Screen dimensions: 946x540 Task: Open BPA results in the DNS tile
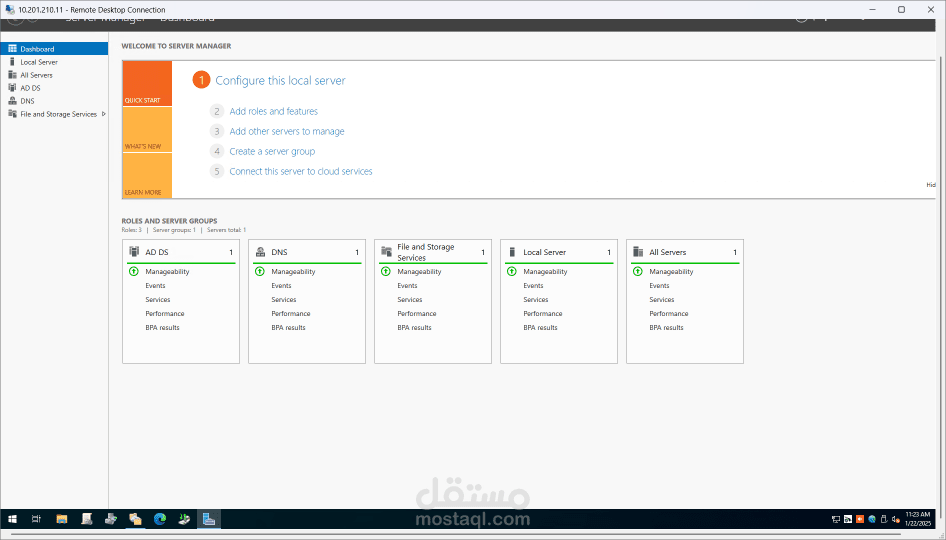(x=288, y=328)
